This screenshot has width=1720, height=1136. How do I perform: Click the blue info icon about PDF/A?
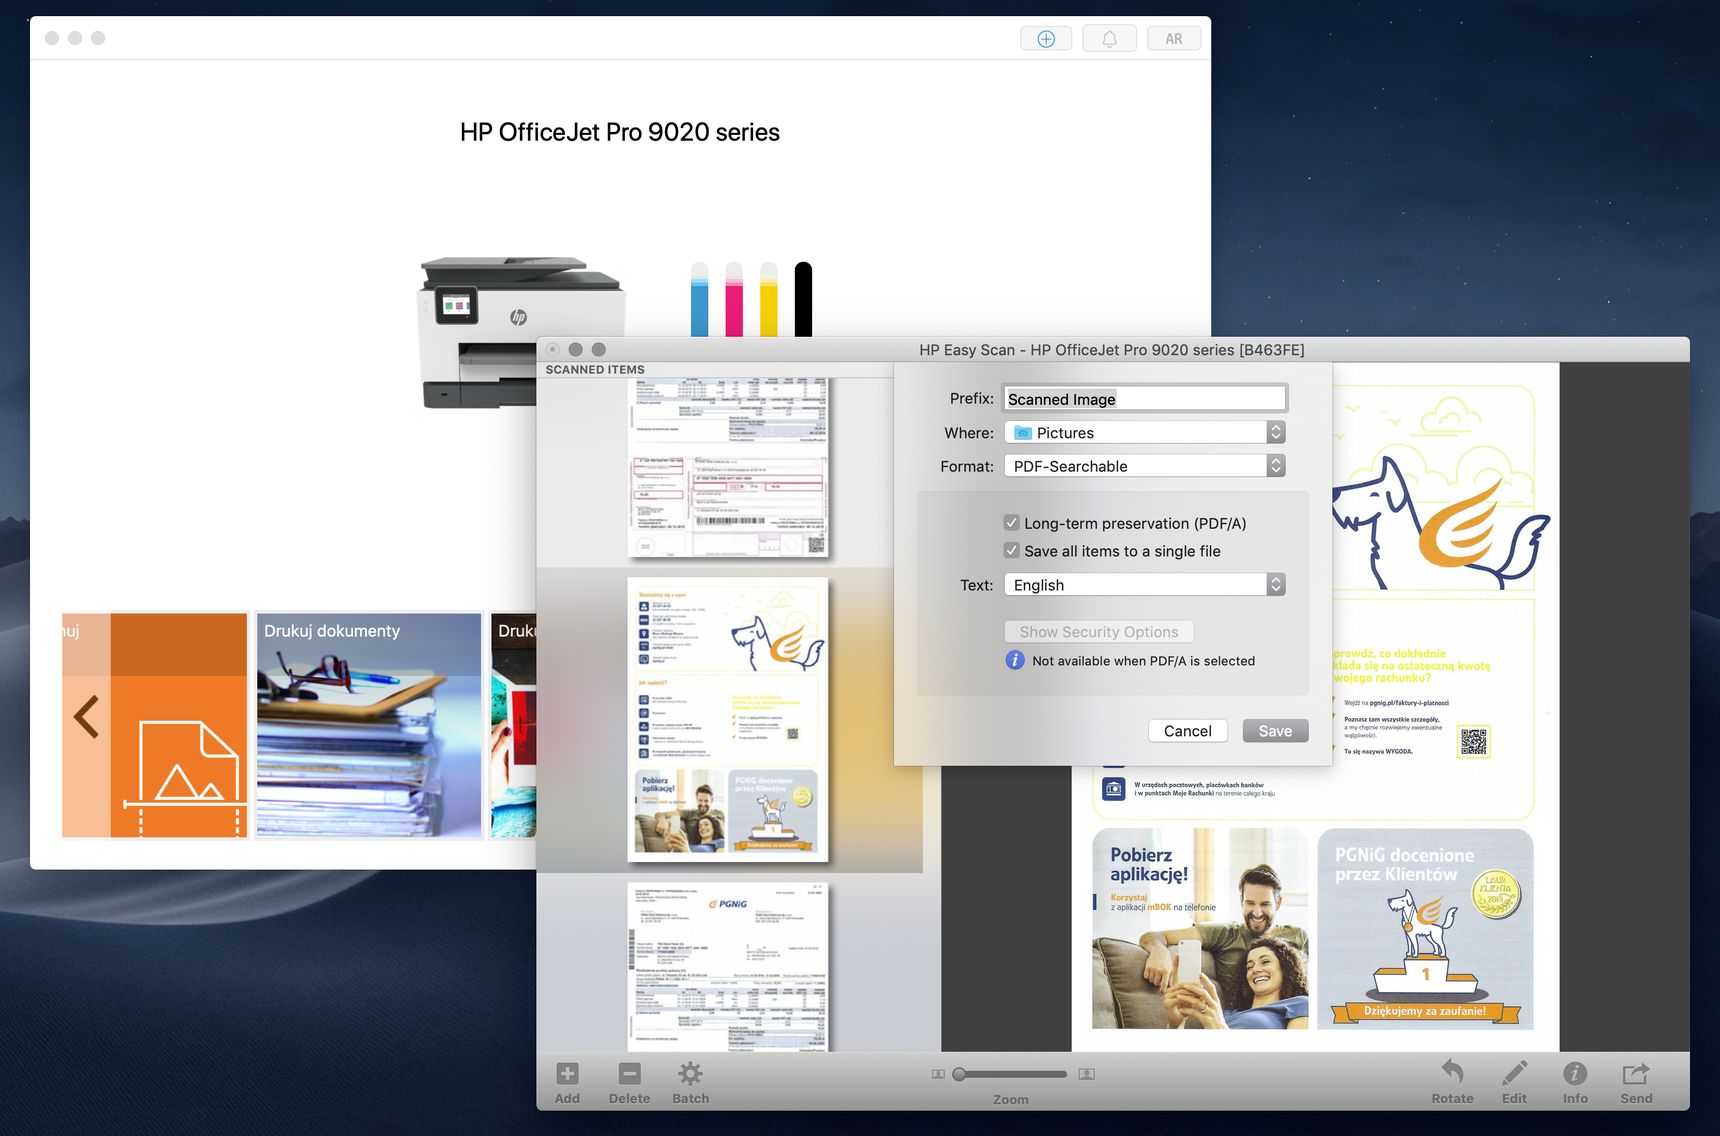click(x=1015, y=660)
